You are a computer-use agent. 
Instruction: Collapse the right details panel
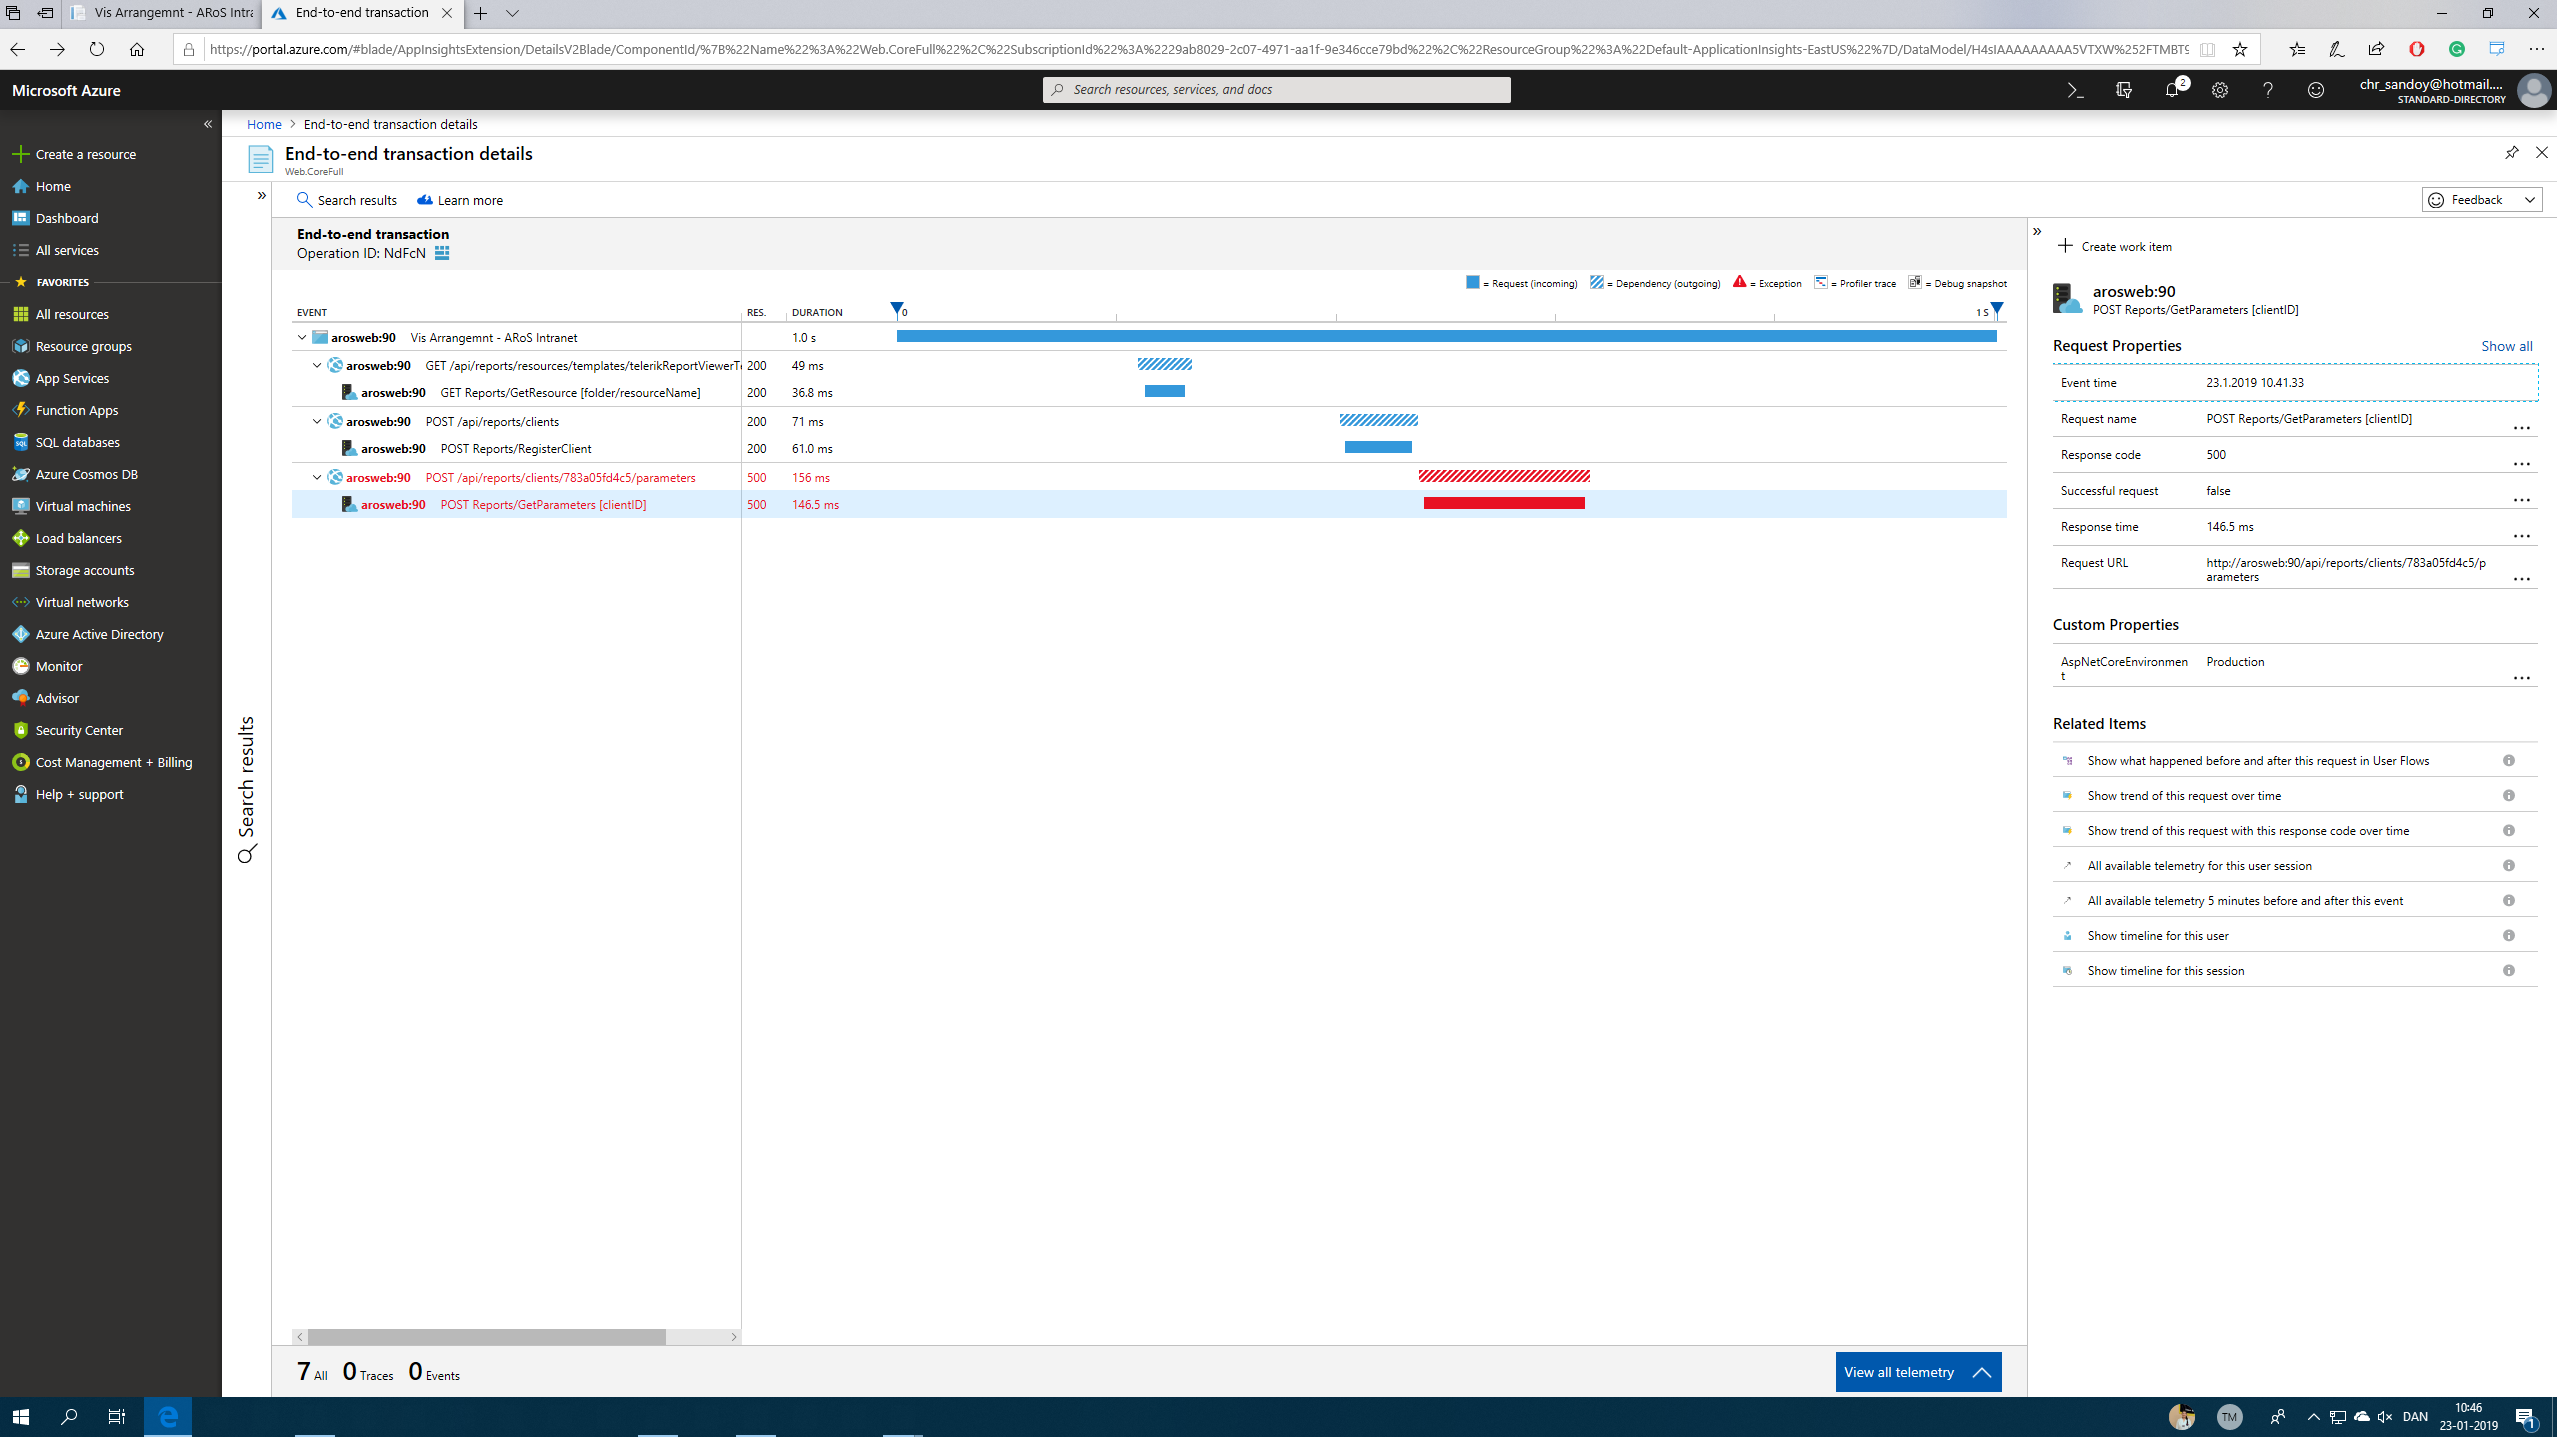(x=2037, y=232)
